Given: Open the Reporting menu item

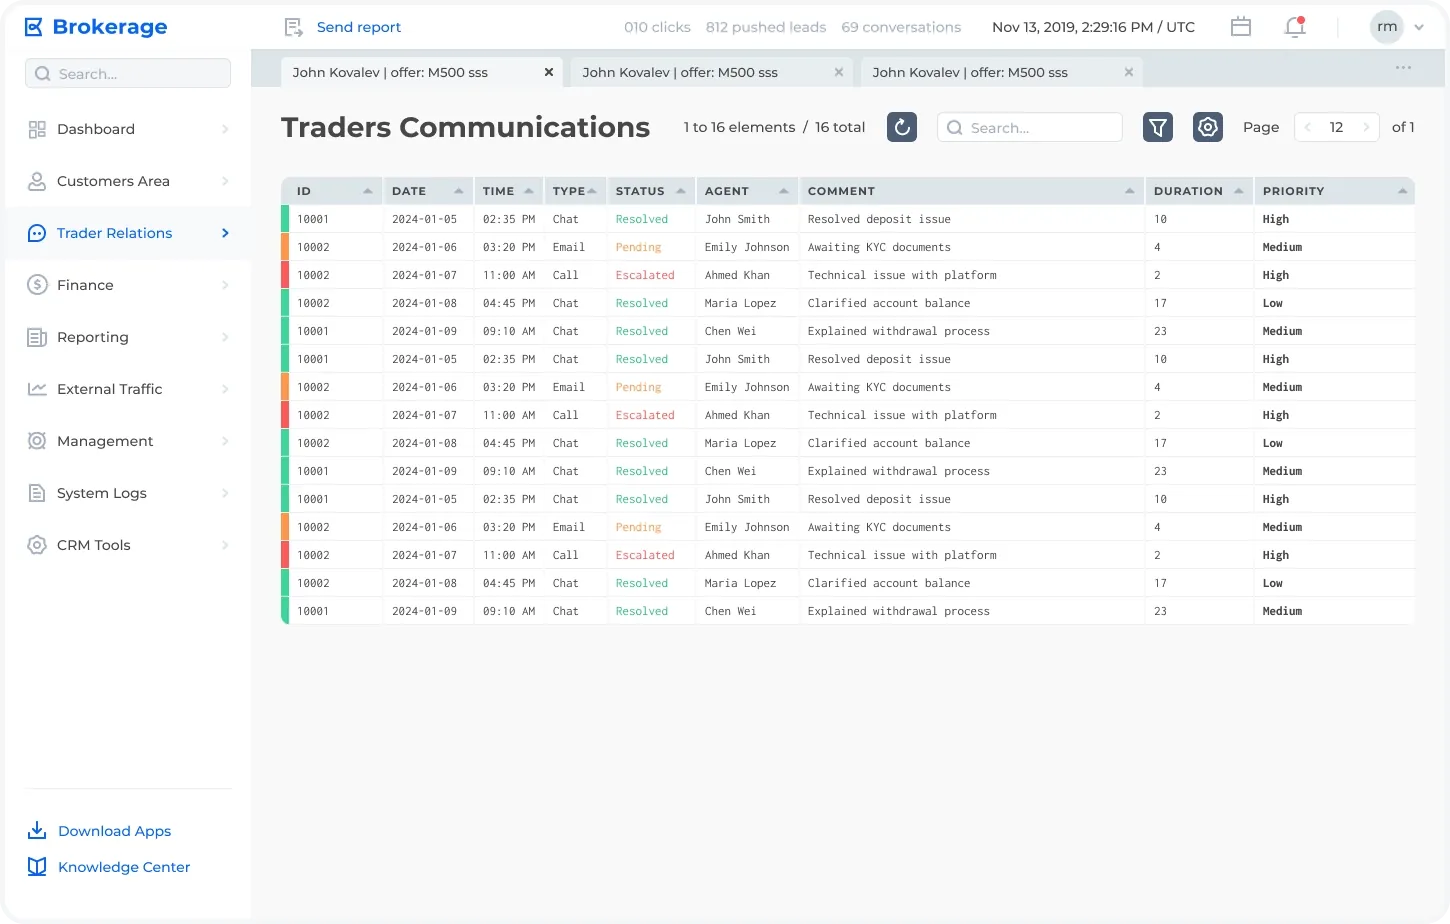Looking at the screenshot, I should 128,337.
